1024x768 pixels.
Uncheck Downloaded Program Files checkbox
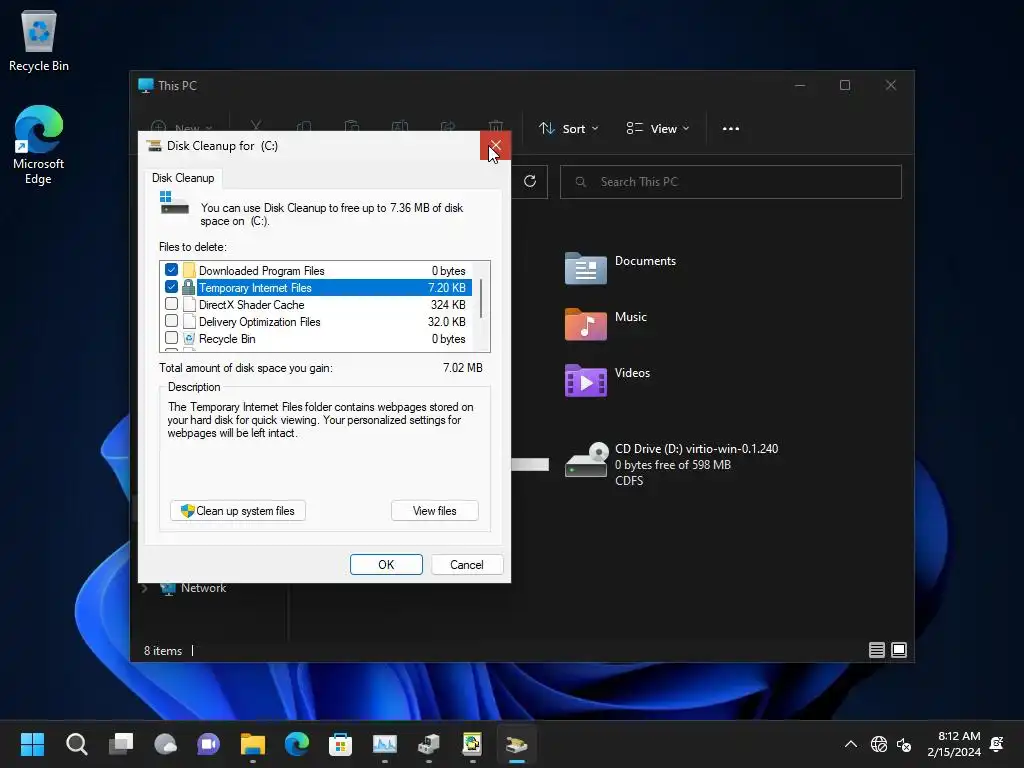(171, 270)
